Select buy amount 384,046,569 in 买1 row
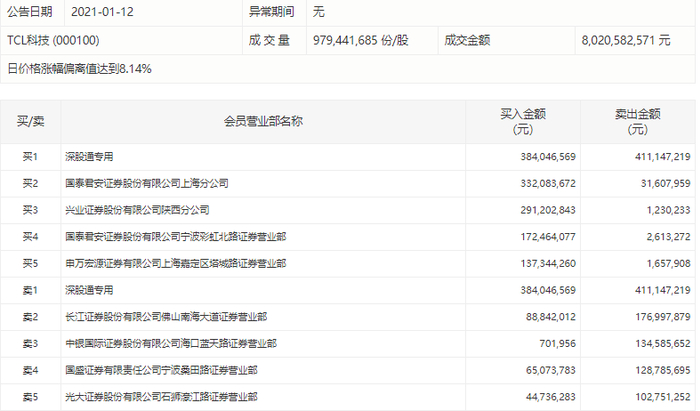This screenshot has height=411, width=700. 548,157
